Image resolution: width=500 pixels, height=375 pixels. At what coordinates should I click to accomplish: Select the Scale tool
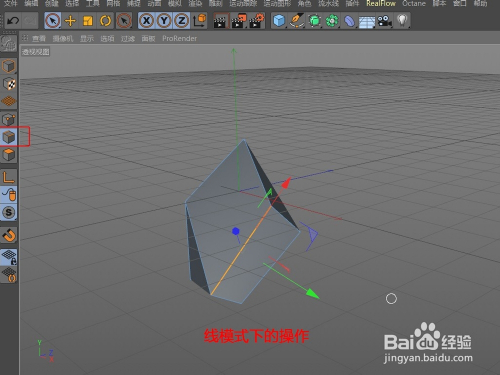point(88,21)
